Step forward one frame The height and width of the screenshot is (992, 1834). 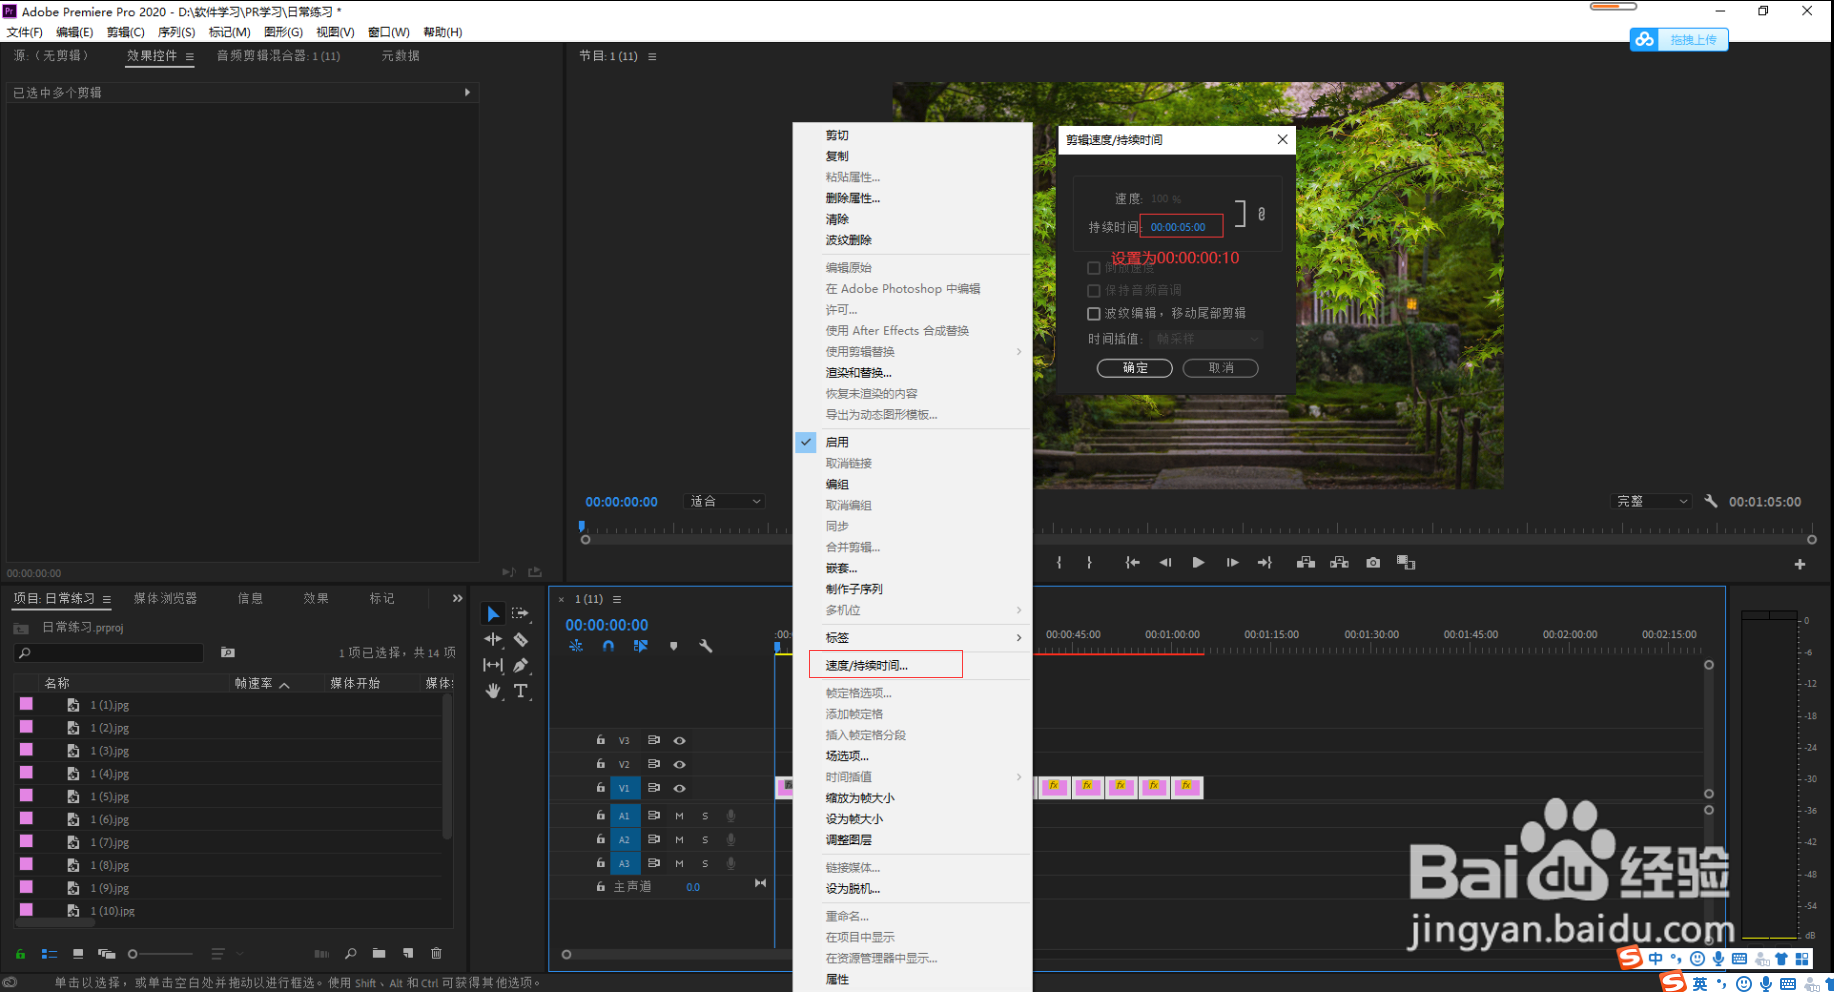[1232, 563]
